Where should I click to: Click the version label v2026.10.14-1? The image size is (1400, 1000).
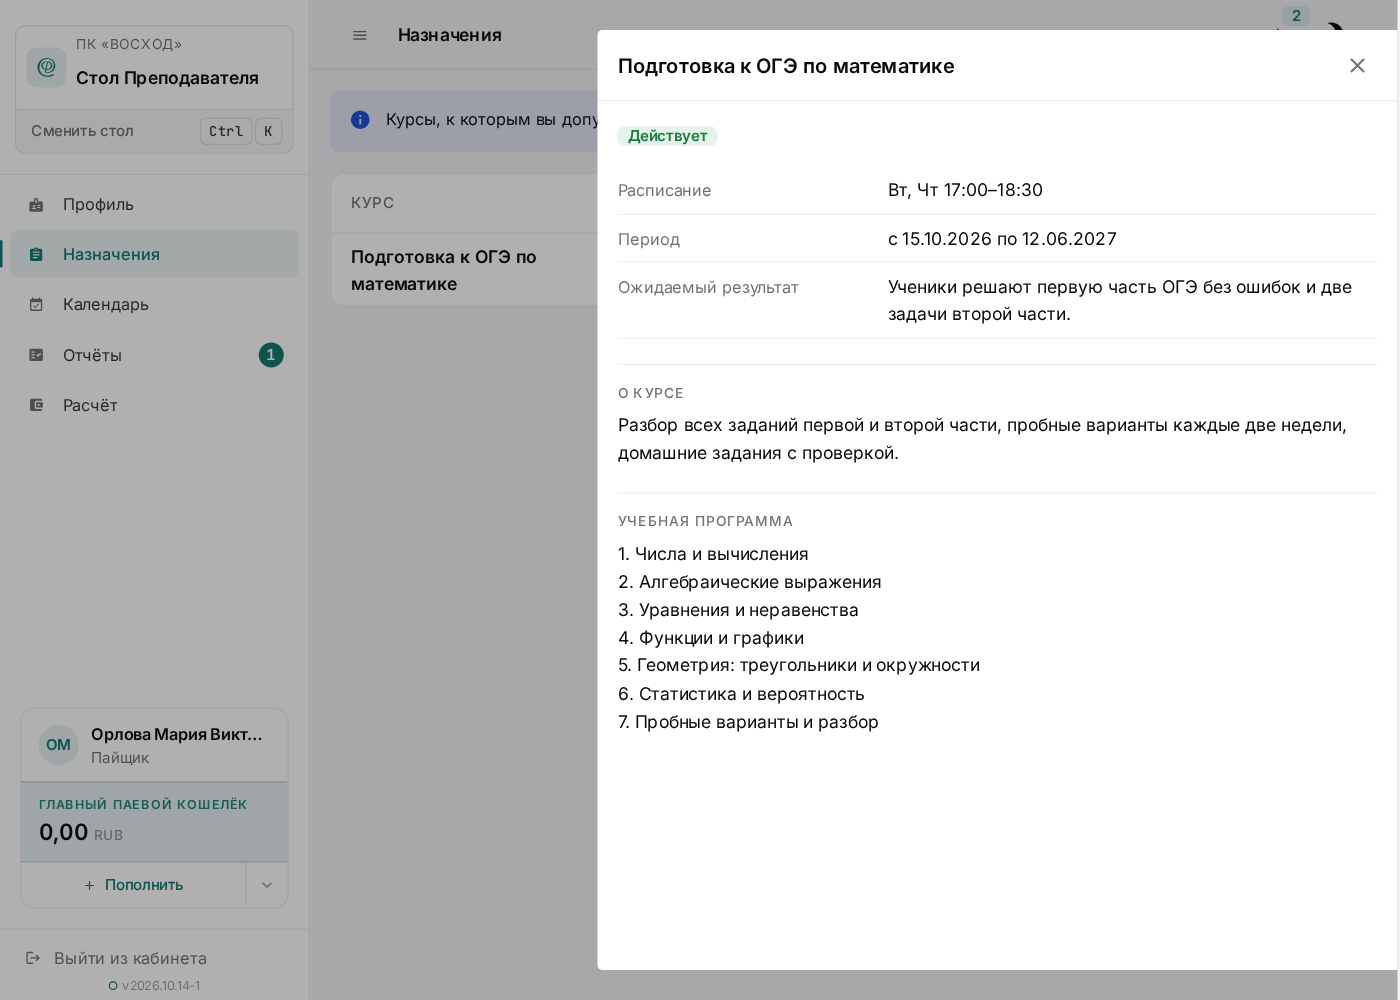pyautogui.click(x=161, y=986)
